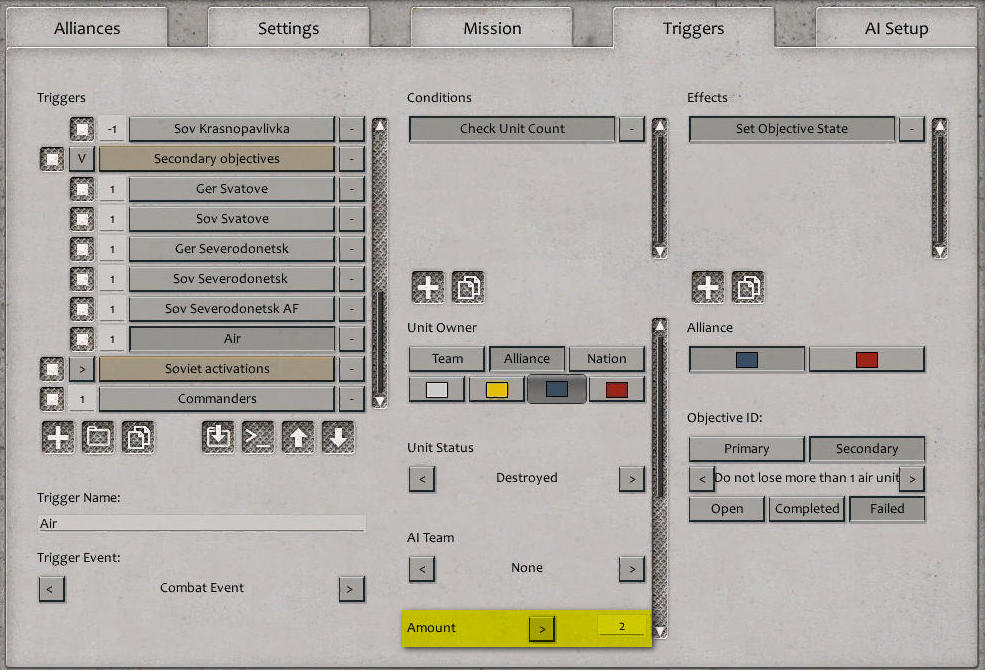
Task: Click the Trigger Name input field
Action: [202, 523]
